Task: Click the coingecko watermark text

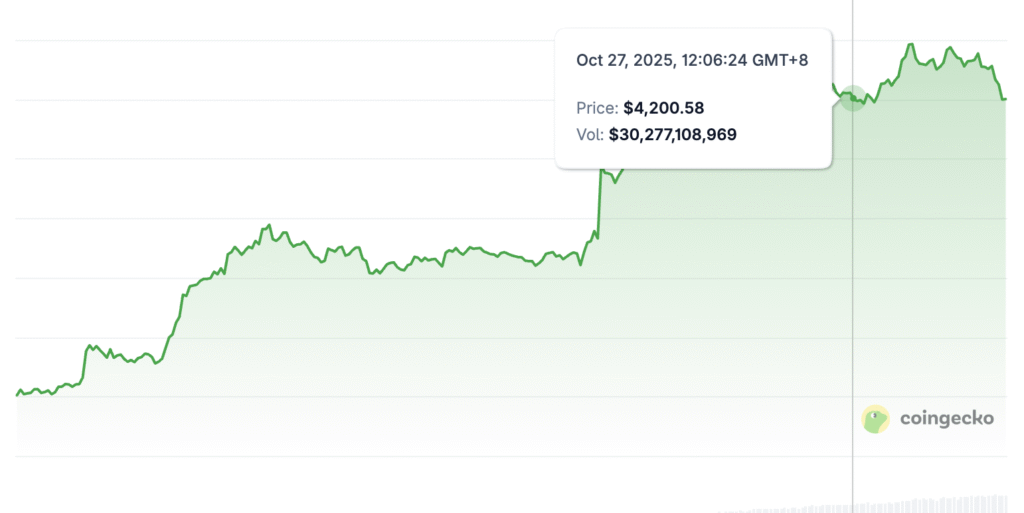Action: pyautogui.click(x=947, y=418)
